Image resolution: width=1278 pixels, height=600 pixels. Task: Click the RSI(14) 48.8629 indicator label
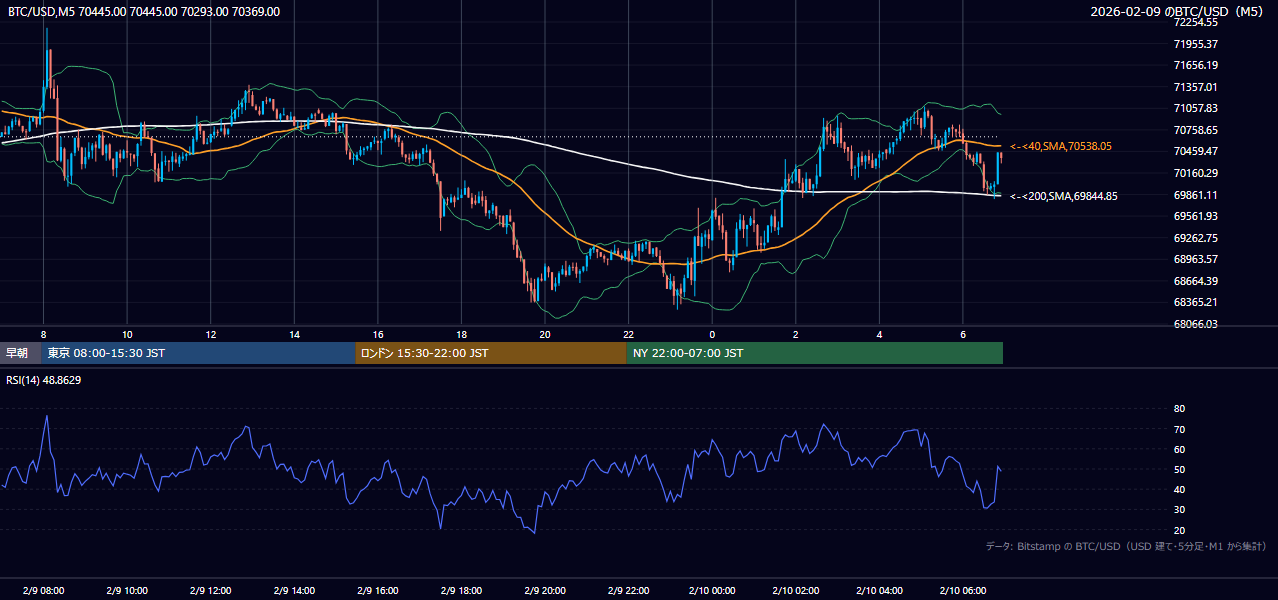[42, 380]
